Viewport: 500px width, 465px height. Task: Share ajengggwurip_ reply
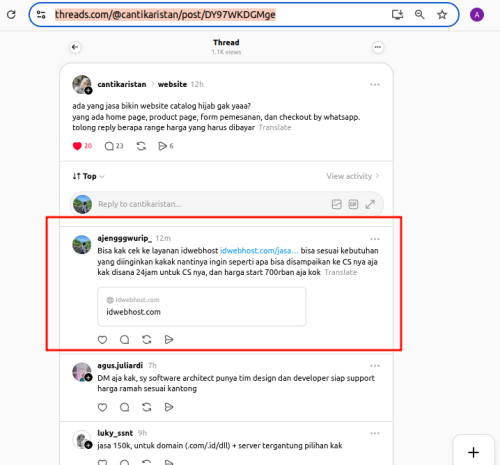(x=169, y=340)
